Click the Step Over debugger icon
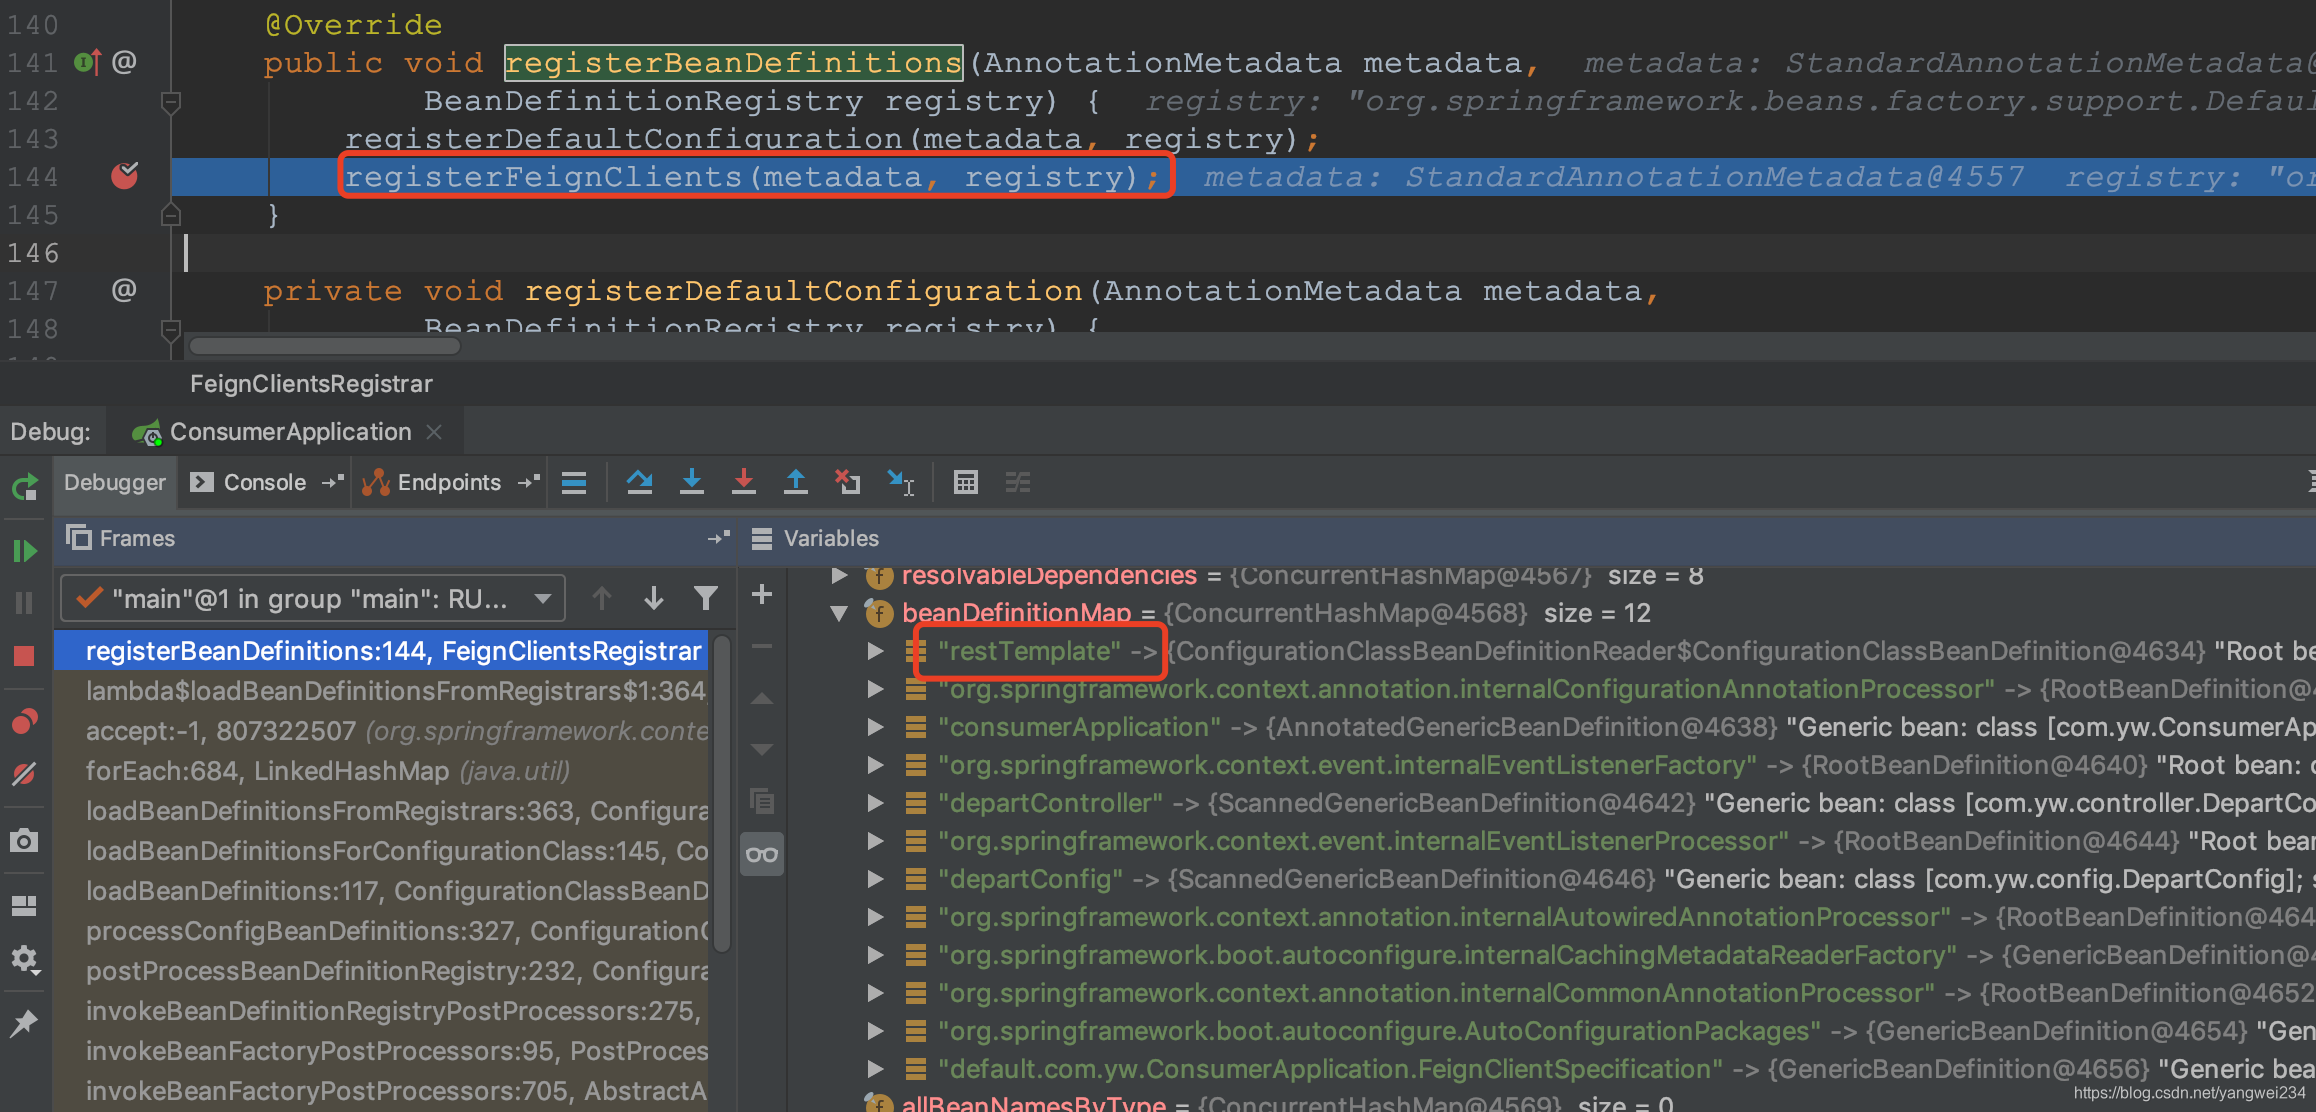The image size is (2316, 1112). coord(639,483)
